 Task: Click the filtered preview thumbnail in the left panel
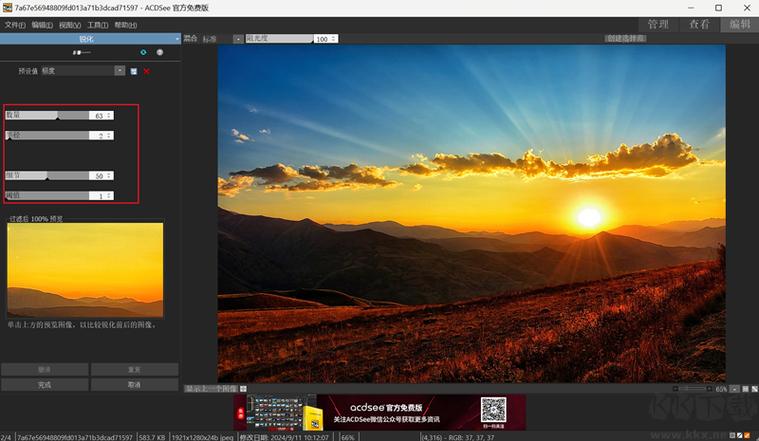coord(85,270)
